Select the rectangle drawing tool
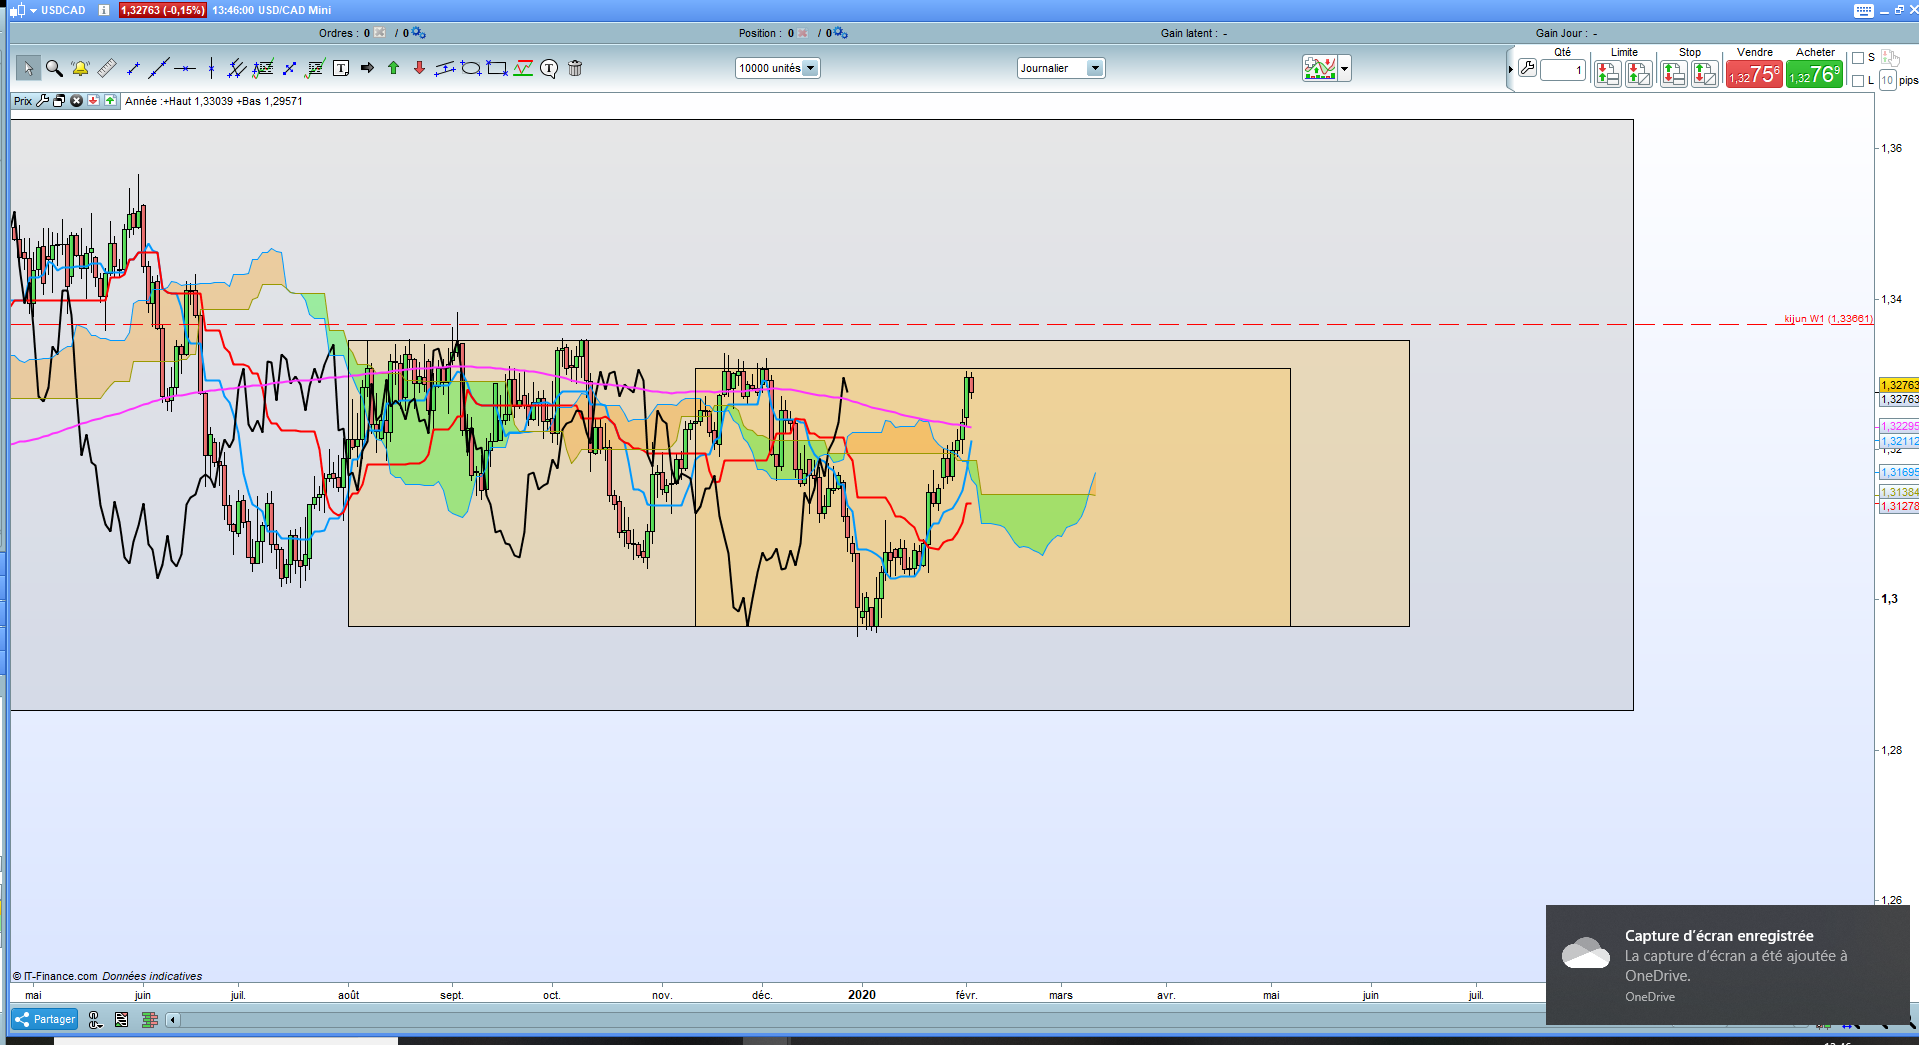The image size is (1919, 1045). point(497,68)
